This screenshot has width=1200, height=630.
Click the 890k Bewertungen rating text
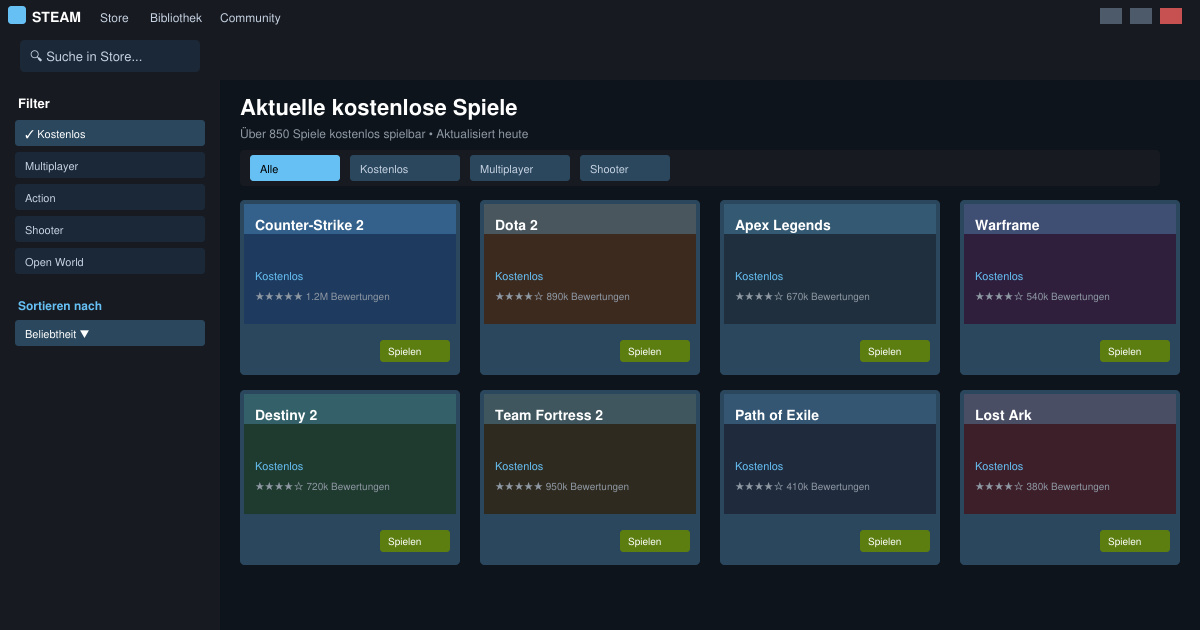coord(588,297)
